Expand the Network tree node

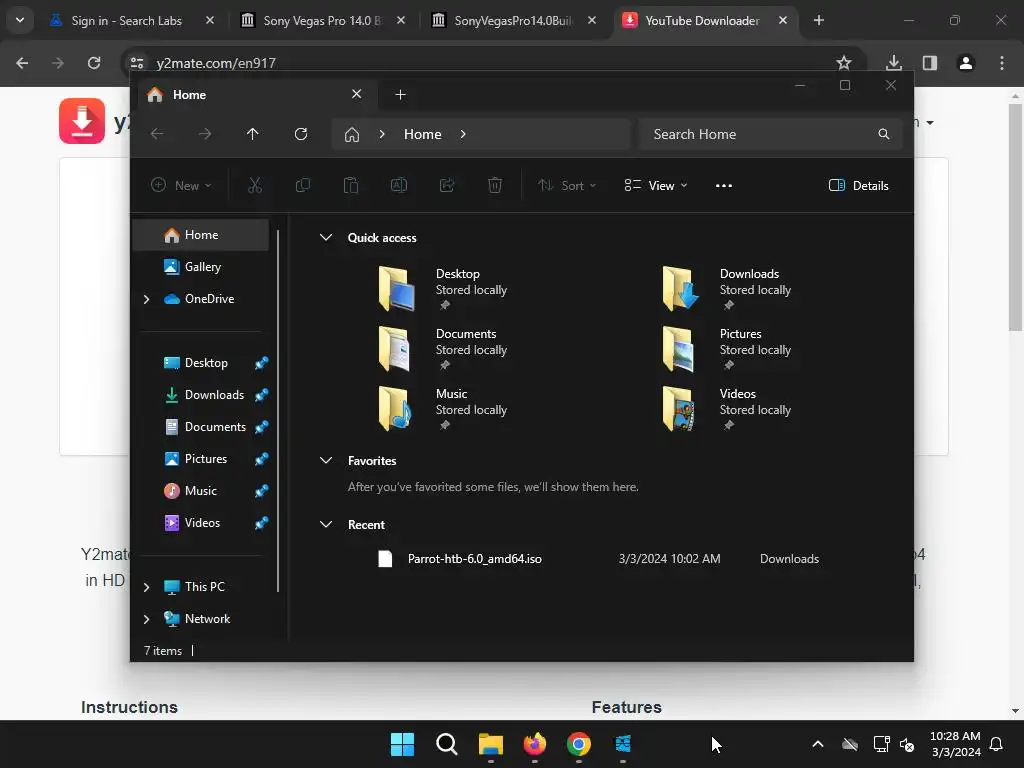click(x=146, y=619)
